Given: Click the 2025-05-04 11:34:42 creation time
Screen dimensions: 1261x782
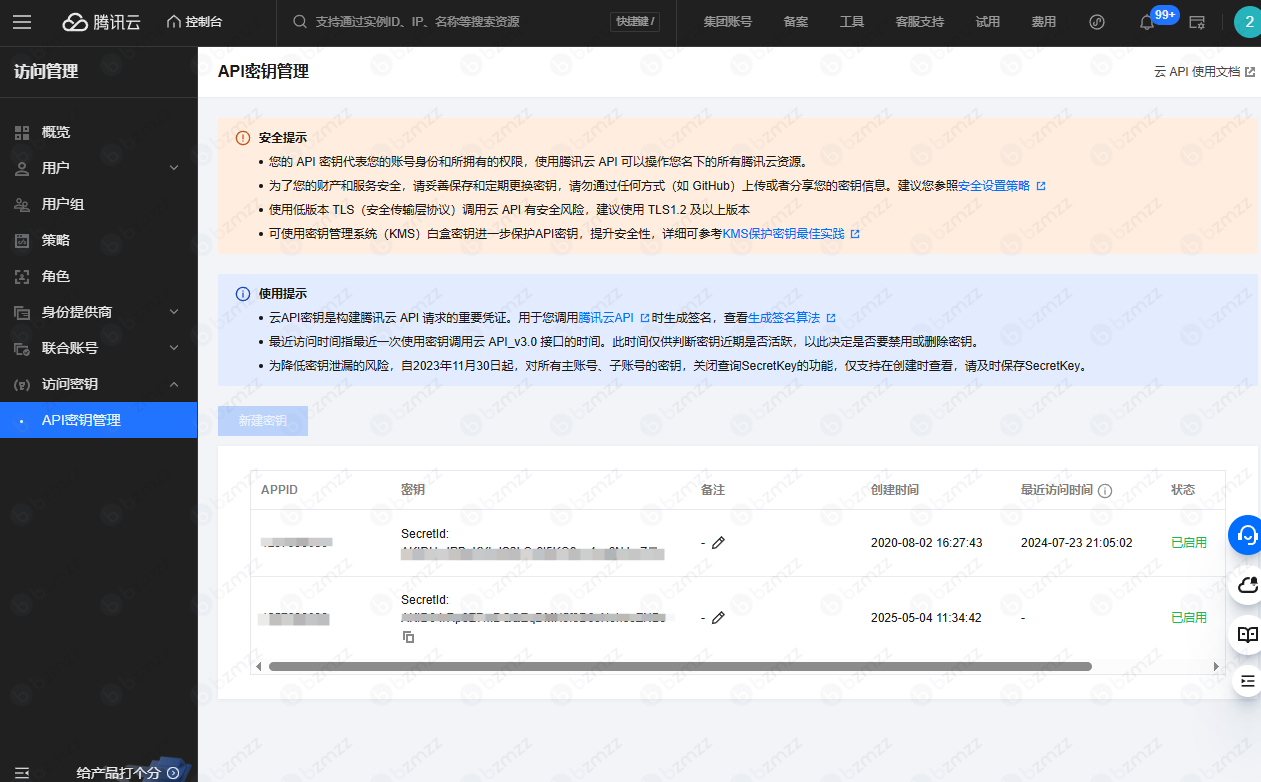Looking at the screenshot, I should [x=927, y=618].
